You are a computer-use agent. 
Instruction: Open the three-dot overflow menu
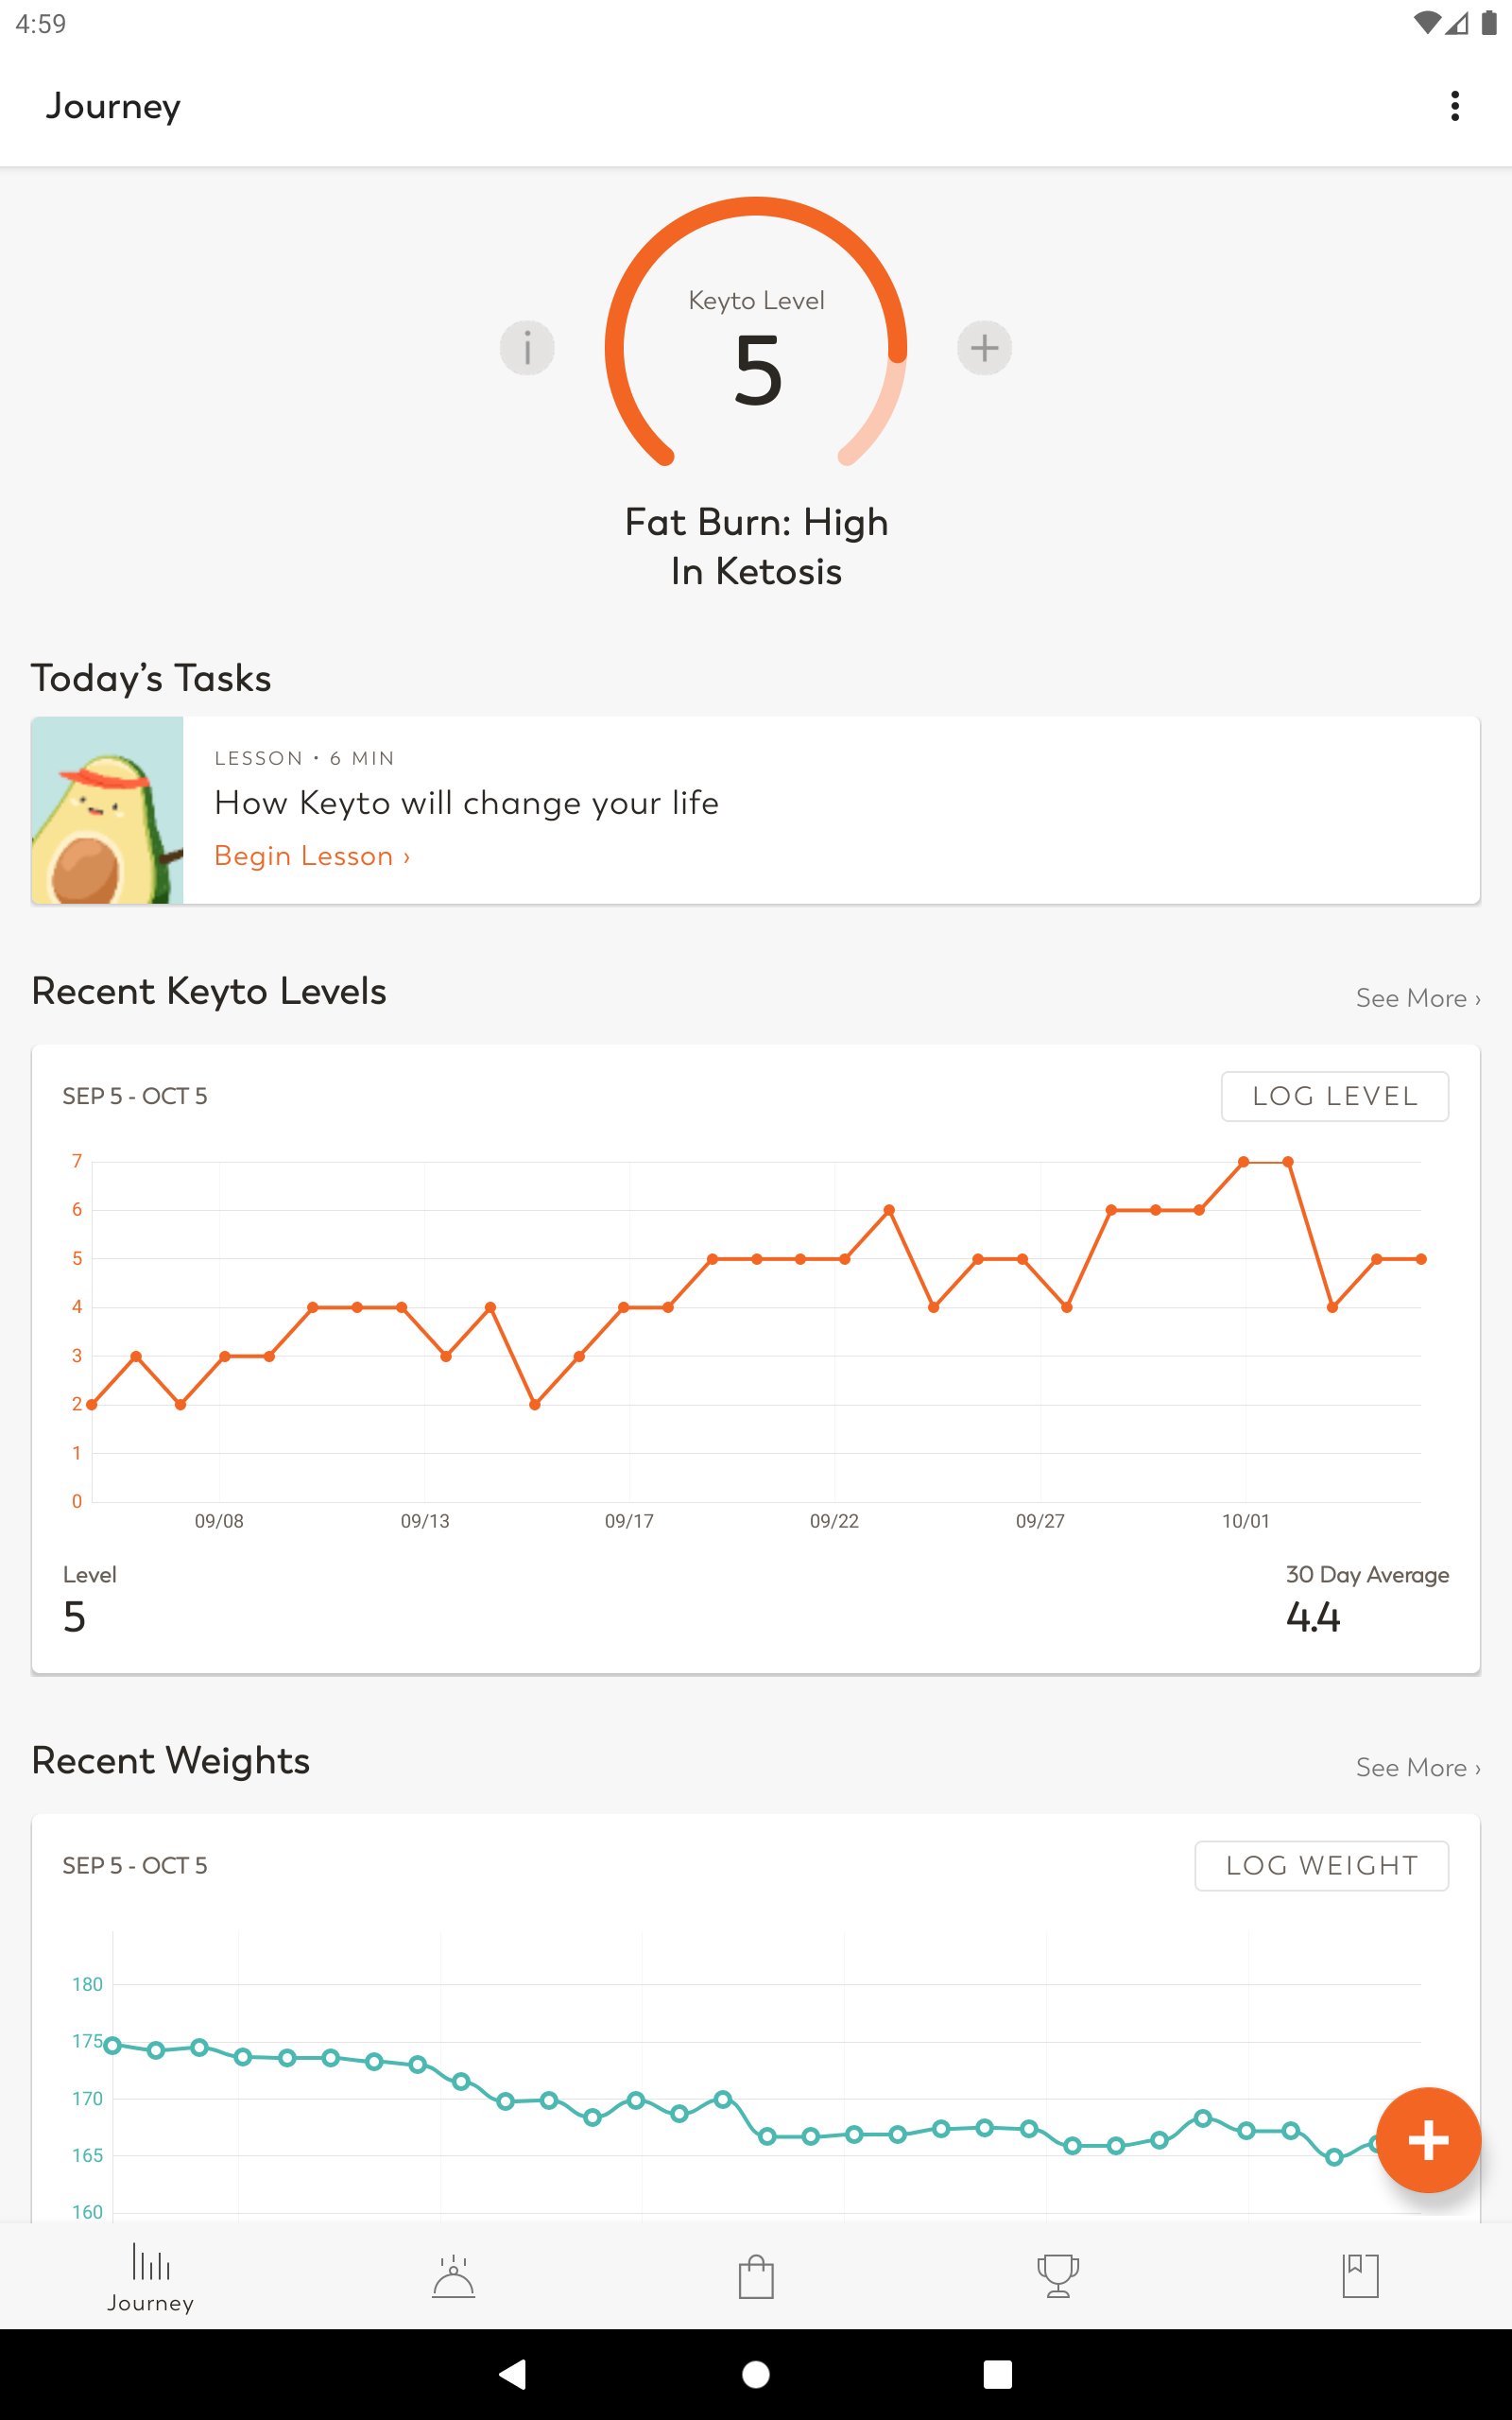[x=1454, y=106]
